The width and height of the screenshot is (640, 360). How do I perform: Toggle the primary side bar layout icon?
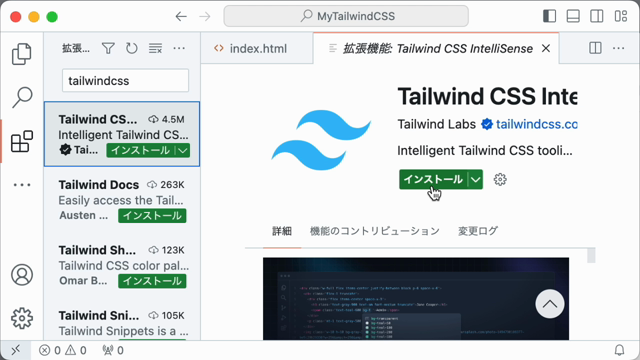coord(549,16)
